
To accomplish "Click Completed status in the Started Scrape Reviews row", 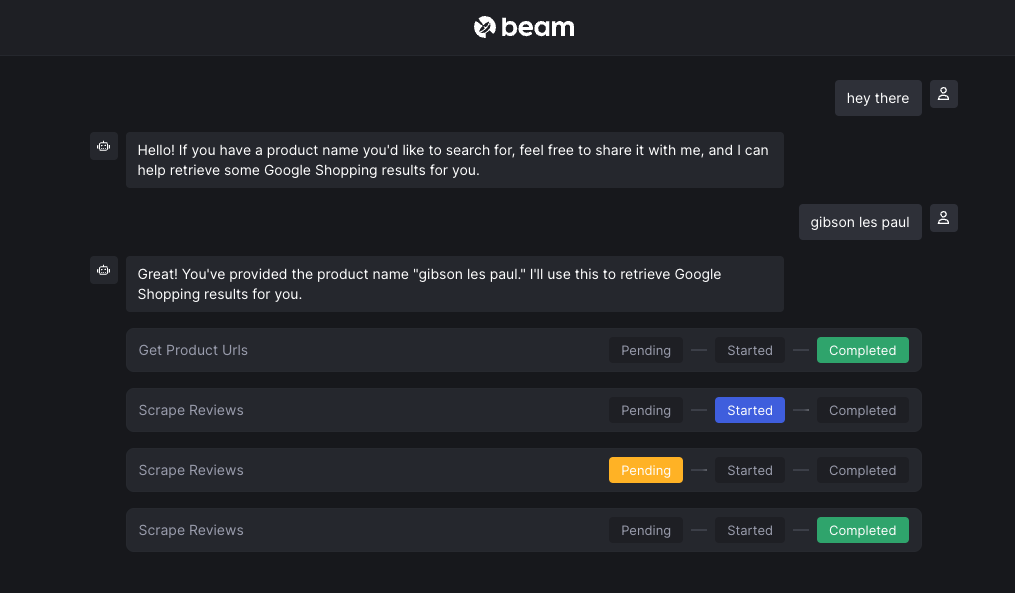I will tap(862, 410).
